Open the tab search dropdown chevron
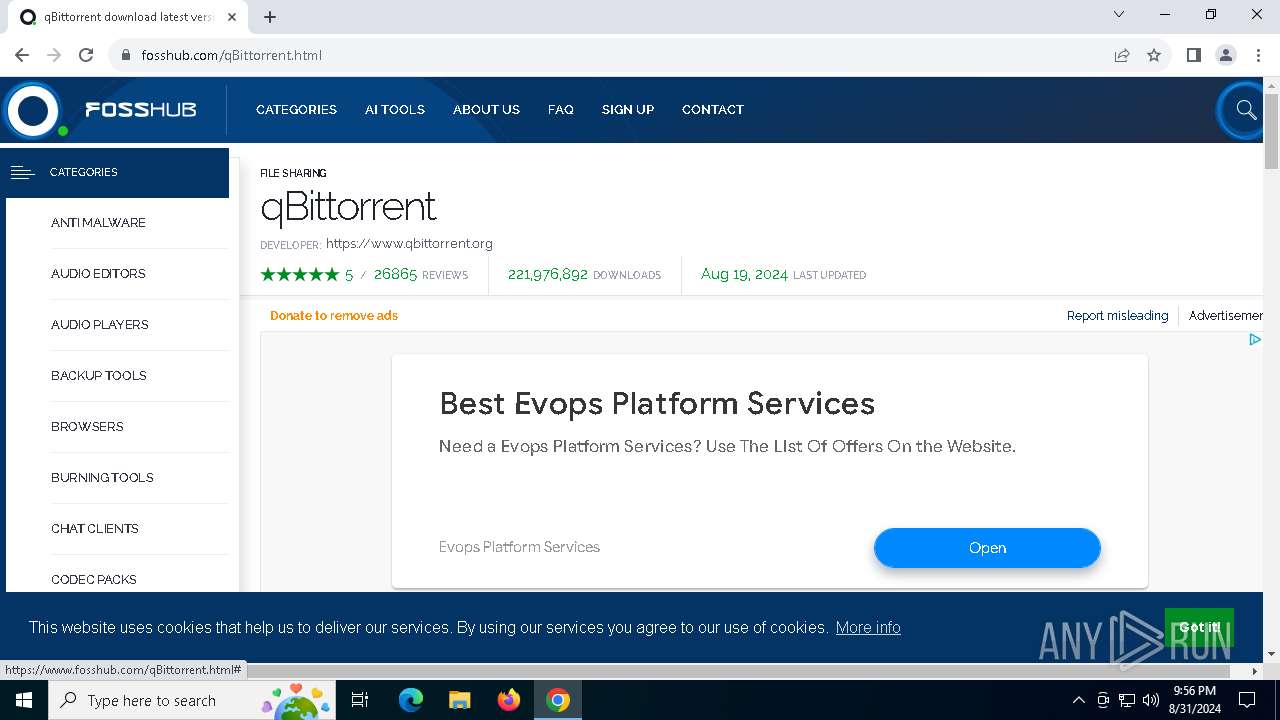This screenshot has height=720, width=1280. coord(1119,15)
